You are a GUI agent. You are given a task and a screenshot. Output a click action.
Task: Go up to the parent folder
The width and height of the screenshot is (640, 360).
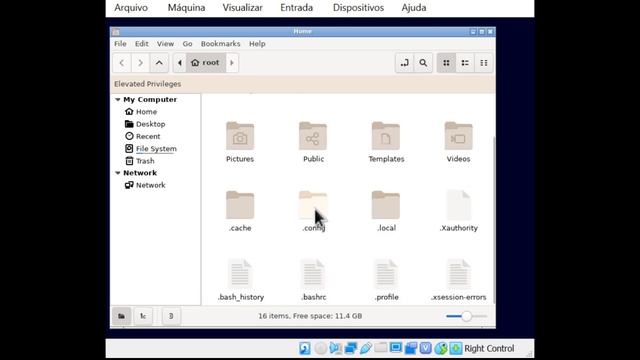[x=159, y=63]
